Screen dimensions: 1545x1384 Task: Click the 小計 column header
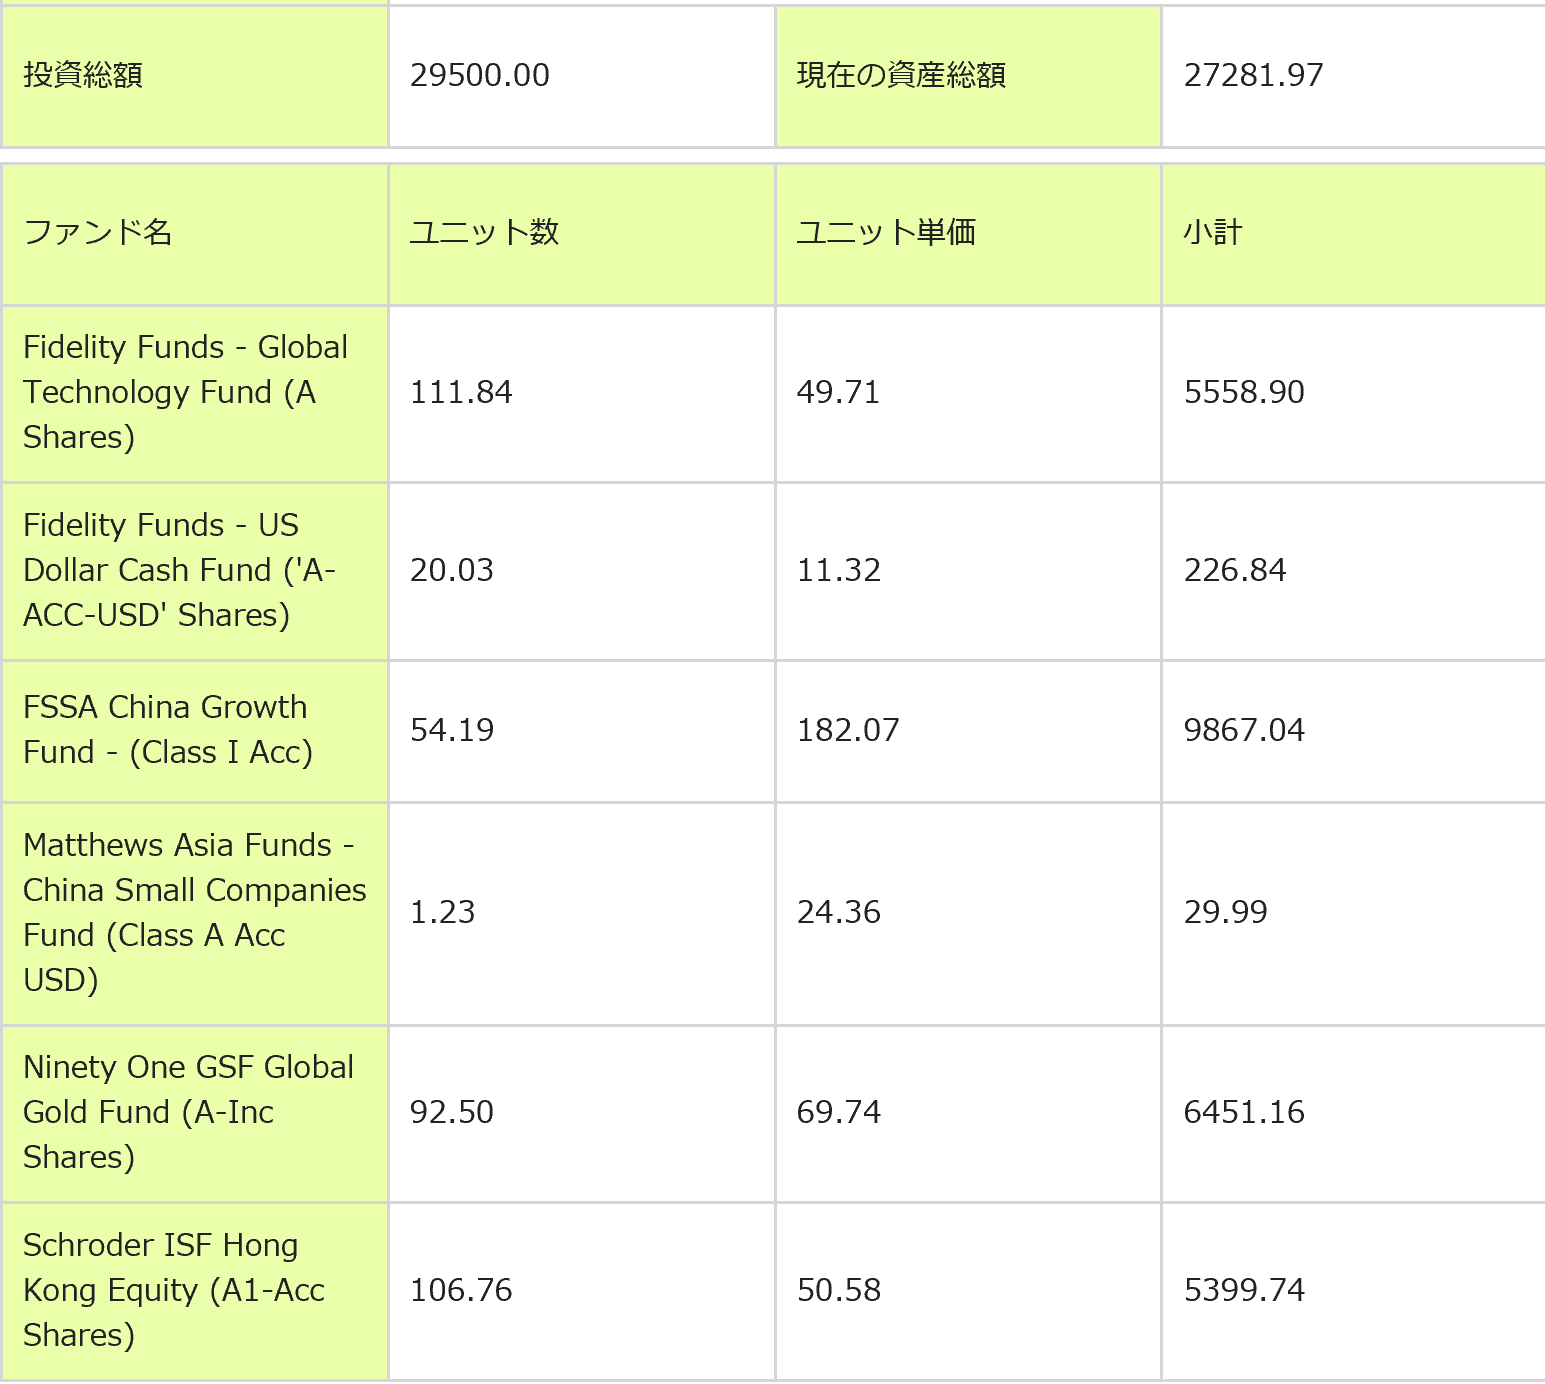click(x=1212, y=233)
